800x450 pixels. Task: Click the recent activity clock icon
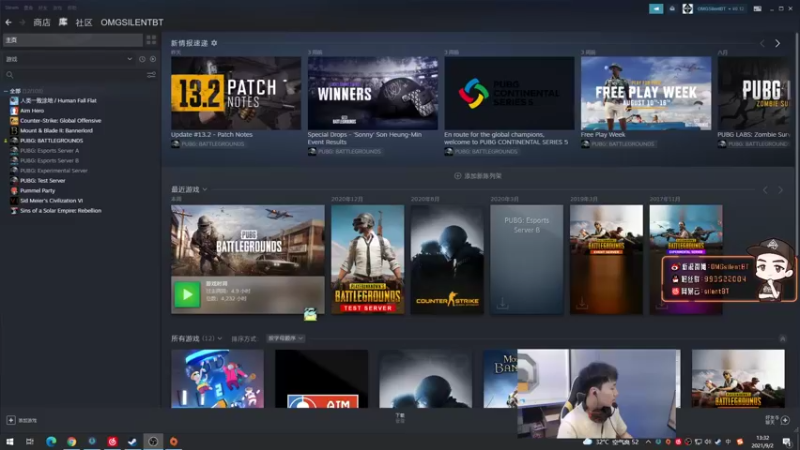tap(142, 59)
